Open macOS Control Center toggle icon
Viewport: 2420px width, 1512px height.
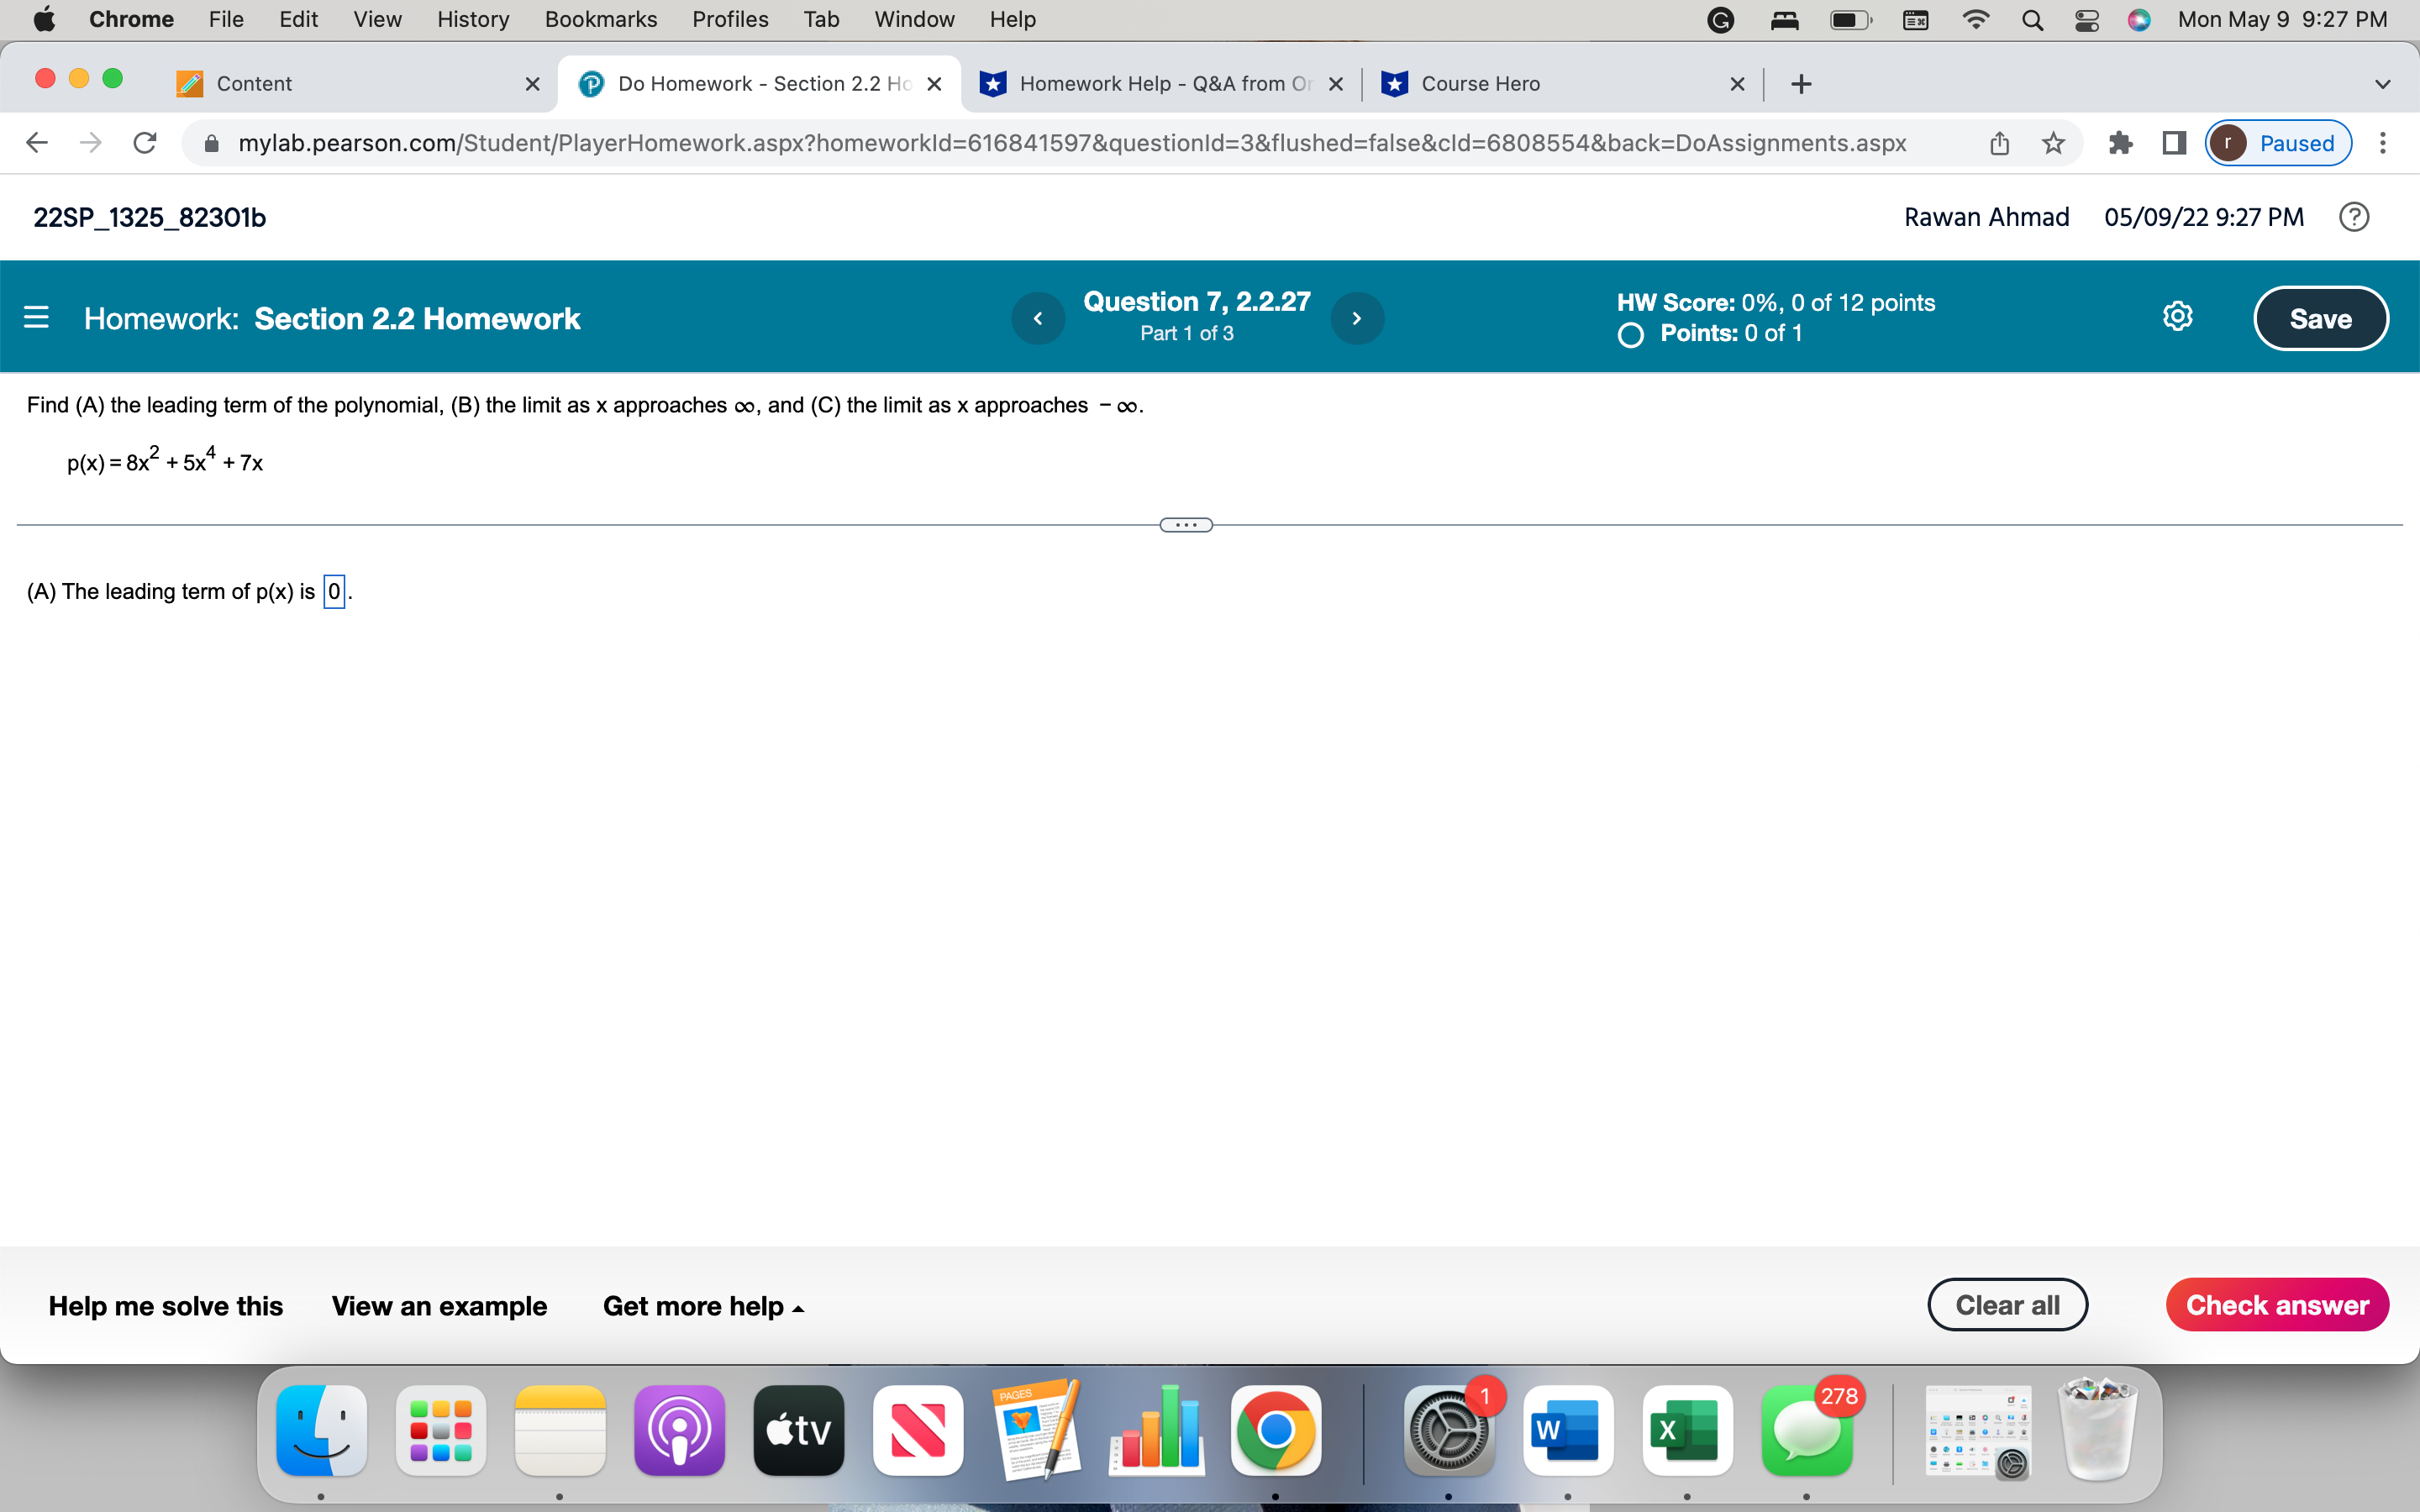tap(2086, 20)
